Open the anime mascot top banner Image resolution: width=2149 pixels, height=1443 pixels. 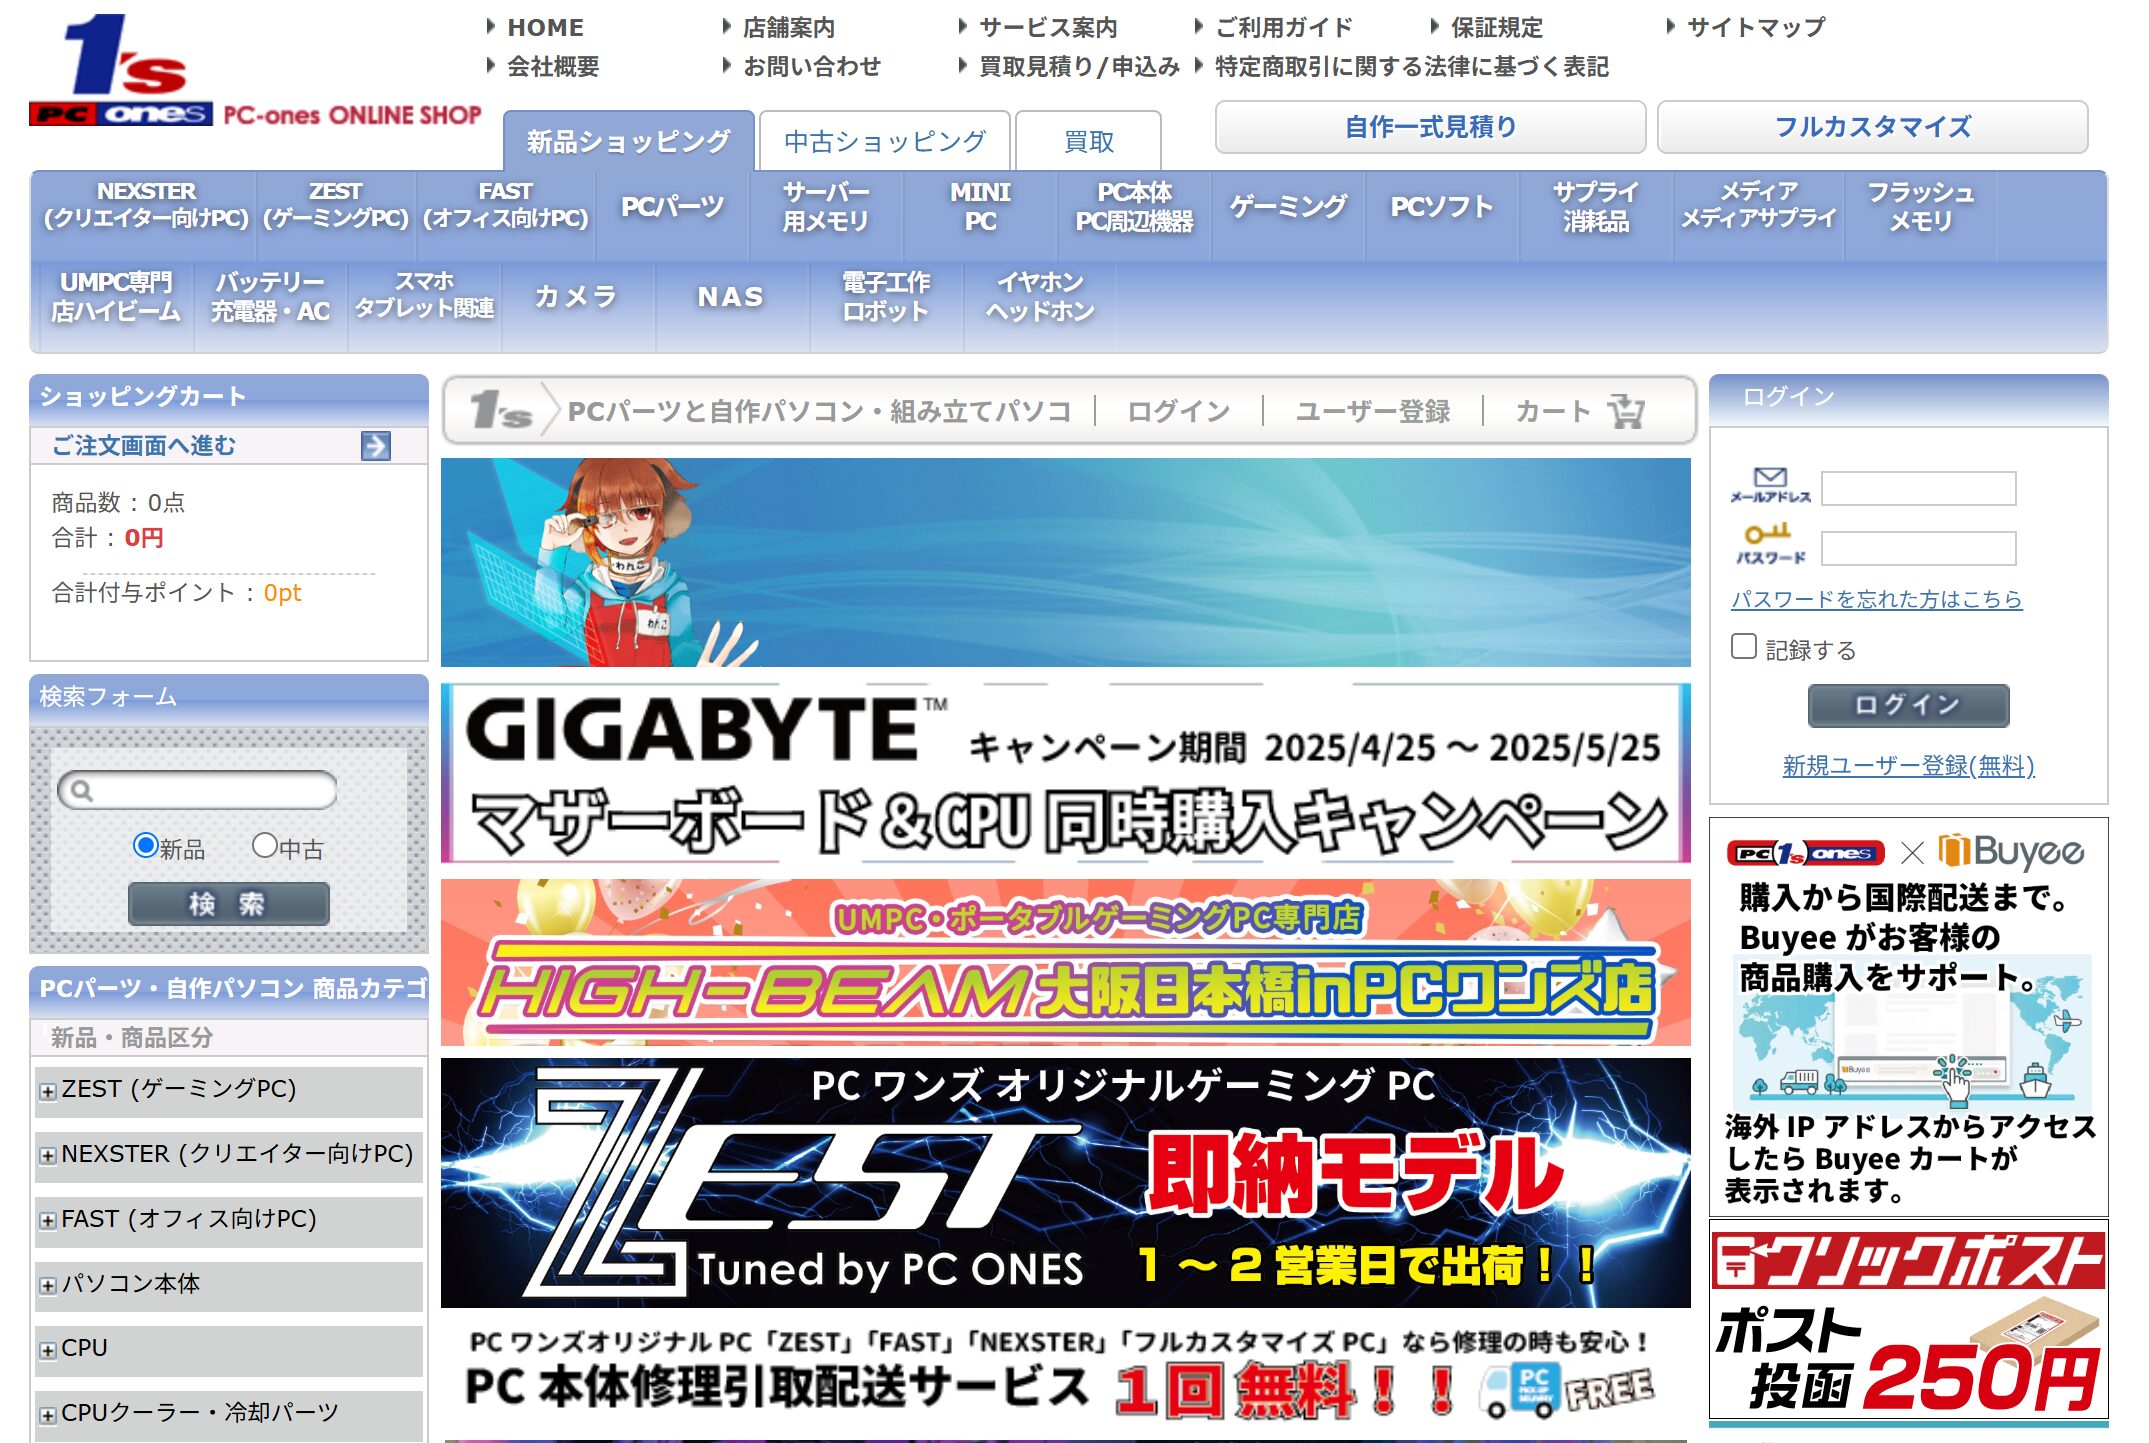[1066, 562]
